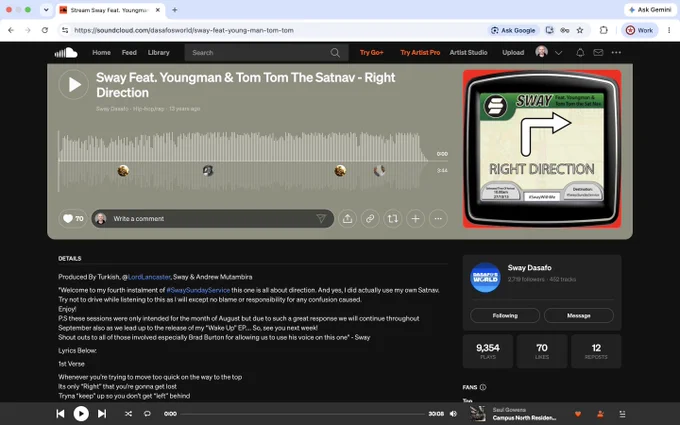680x425 pixels.
Task: Open track's more options ellipsis
Action: pos(438,219)
